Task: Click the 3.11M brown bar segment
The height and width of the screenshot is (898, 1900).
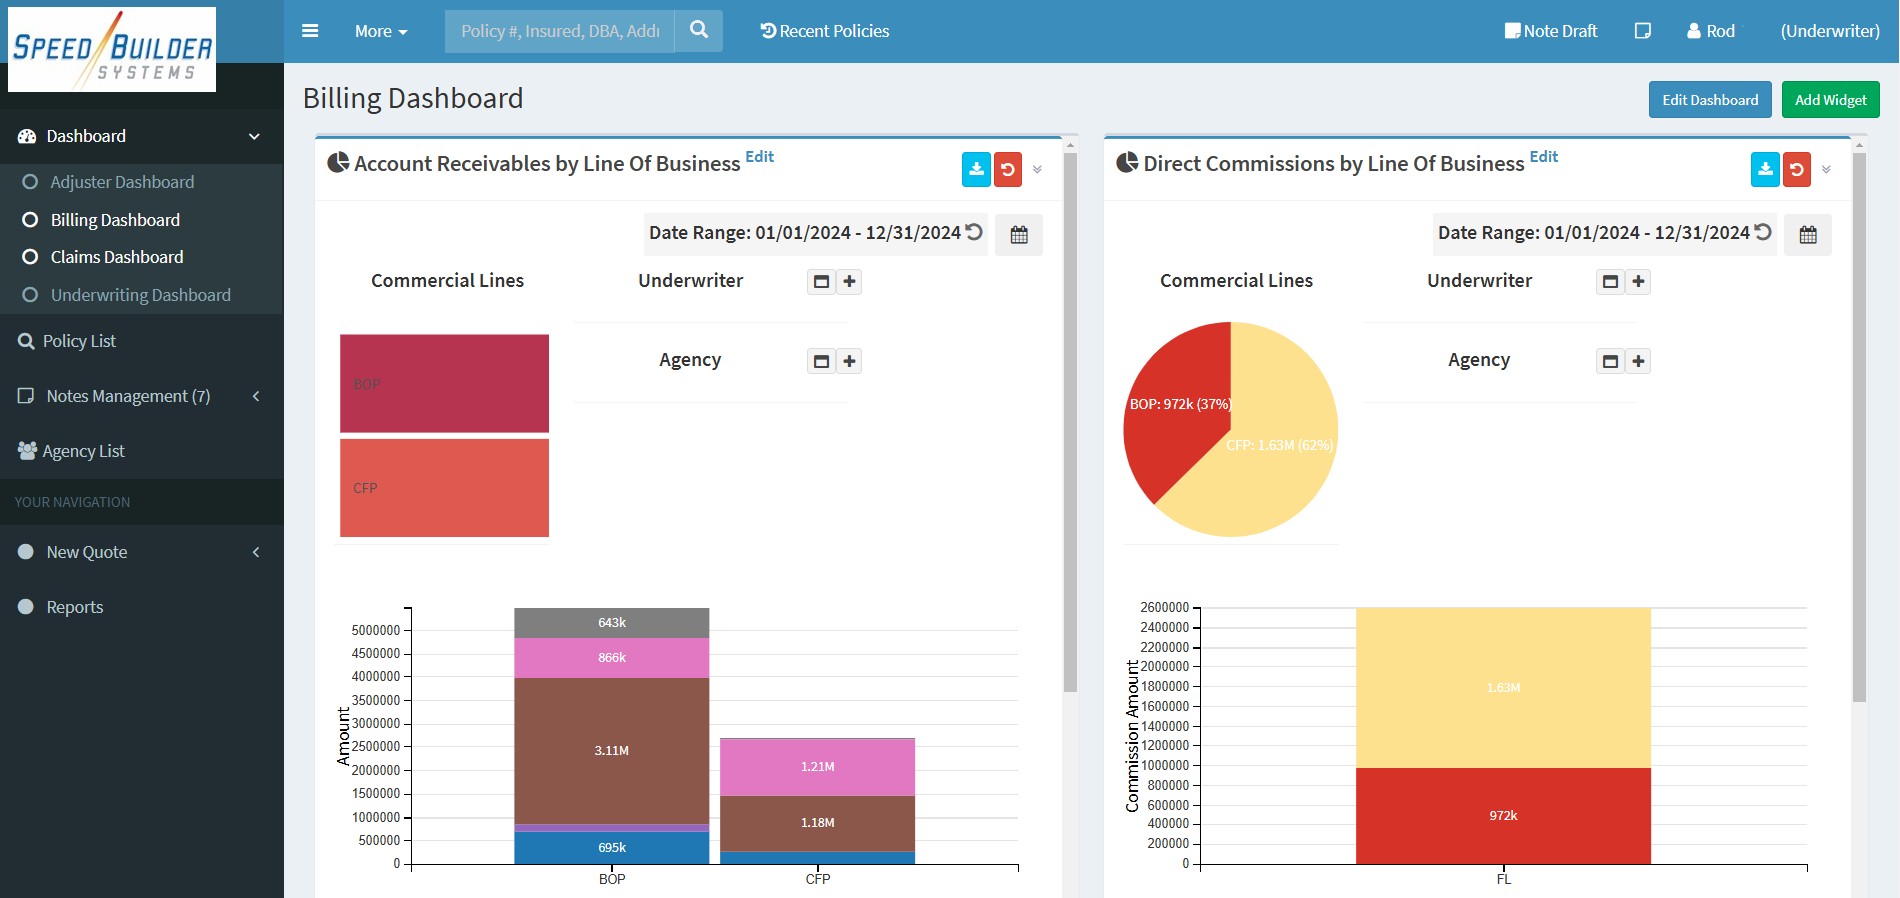Action: (x=612, y=751)
